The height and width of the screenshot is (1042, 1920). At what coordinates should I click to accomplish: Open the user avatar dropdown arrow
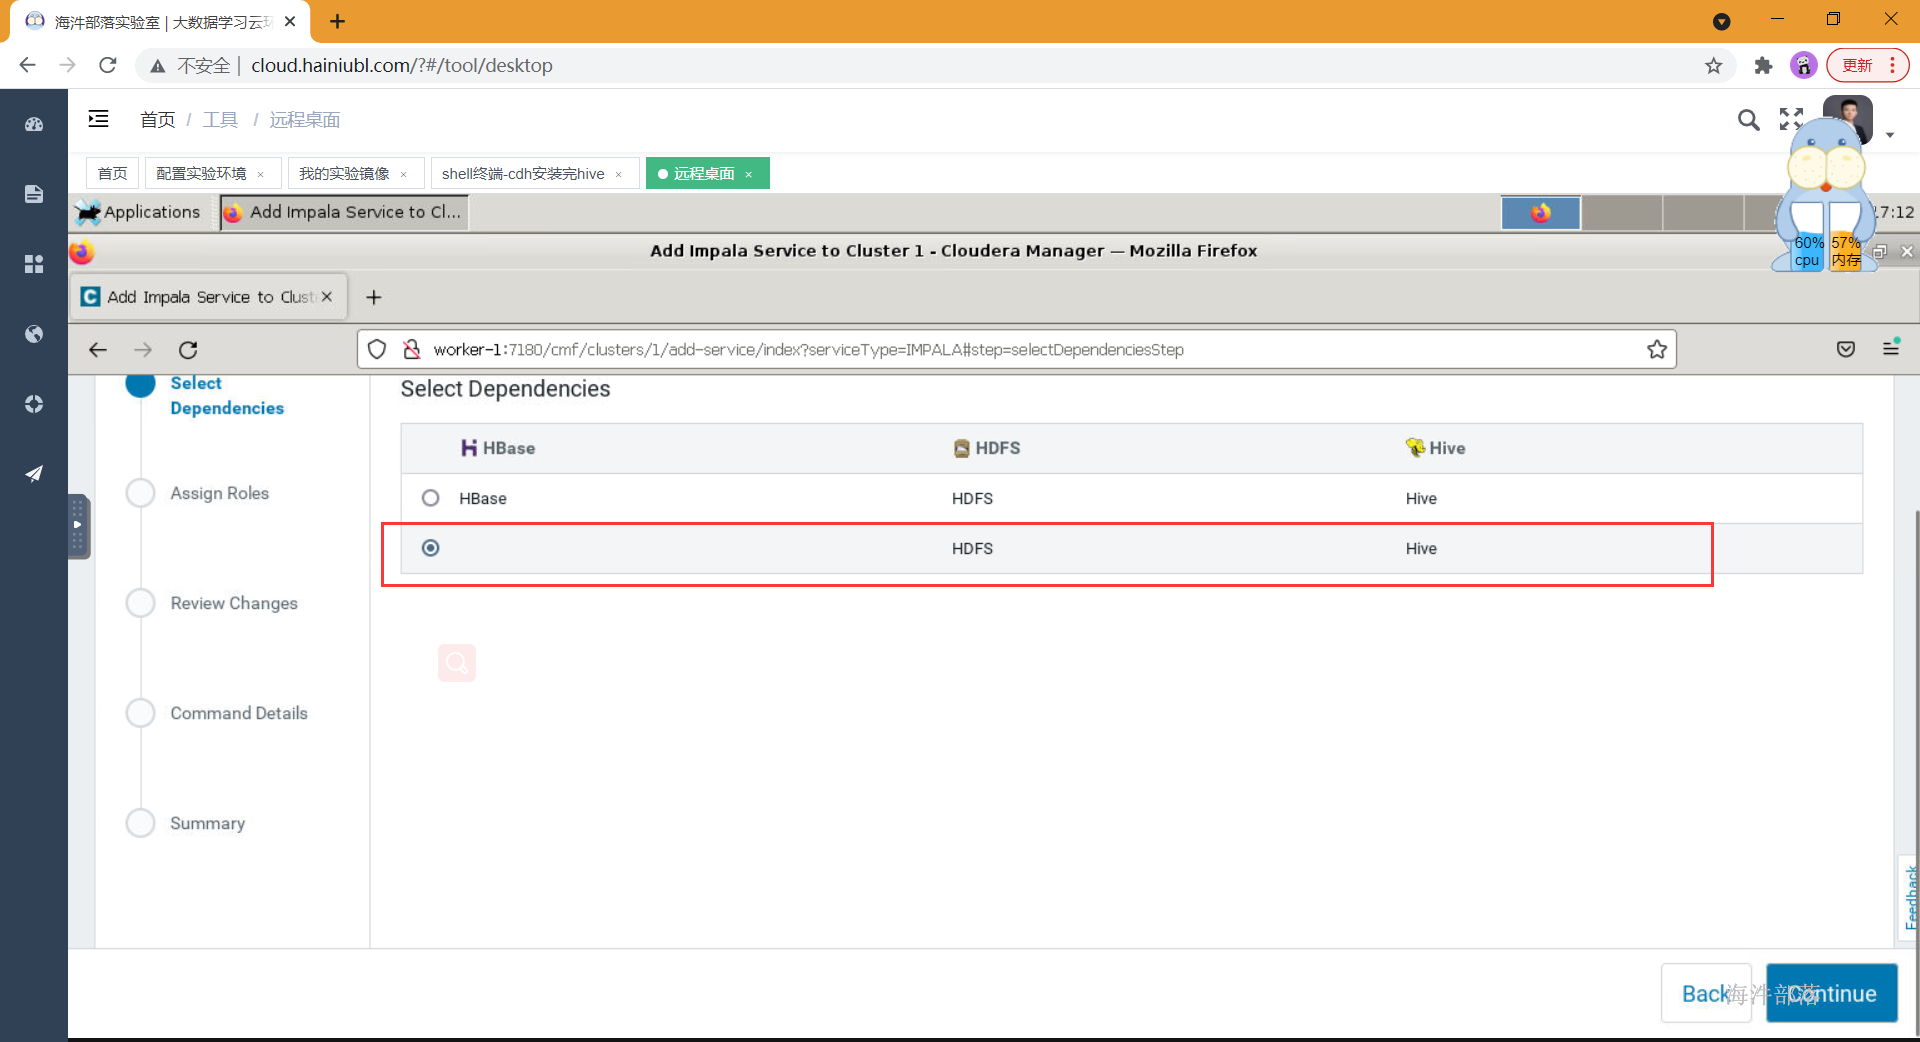(1890, 135)
